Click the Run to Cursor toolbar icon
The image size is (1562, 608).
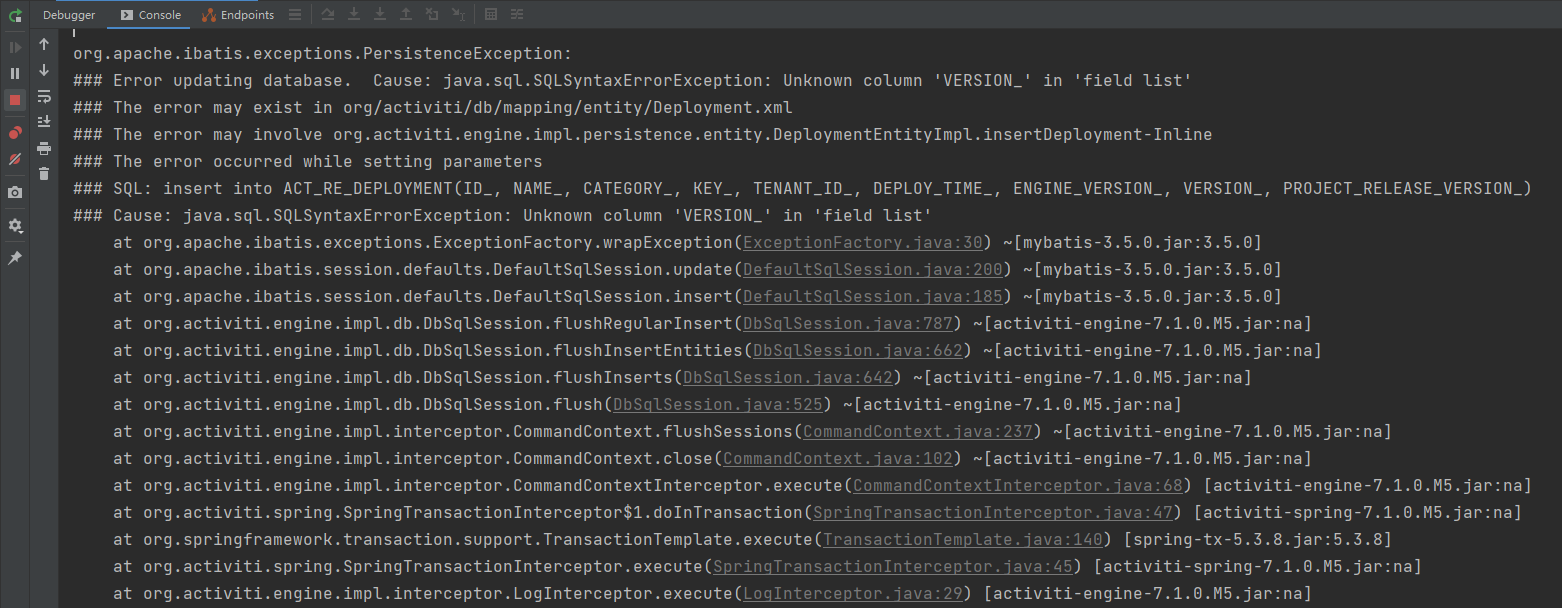click(457, 15)
